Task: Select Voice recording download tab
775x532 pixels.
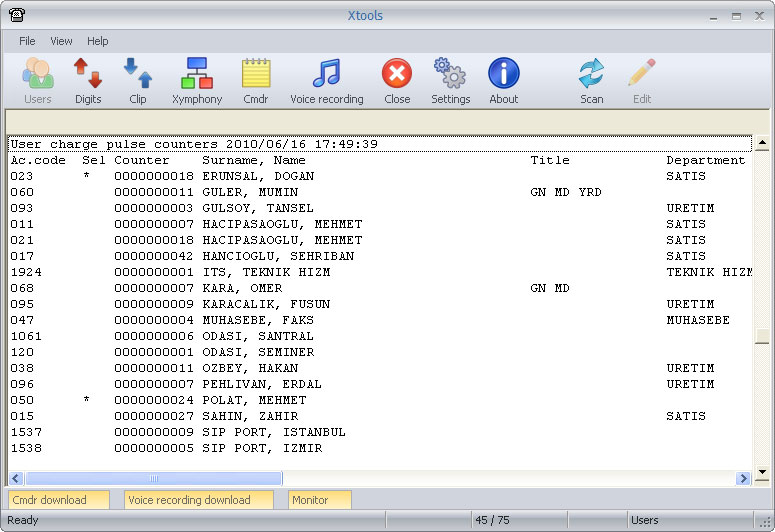Action: click(198, 500)
